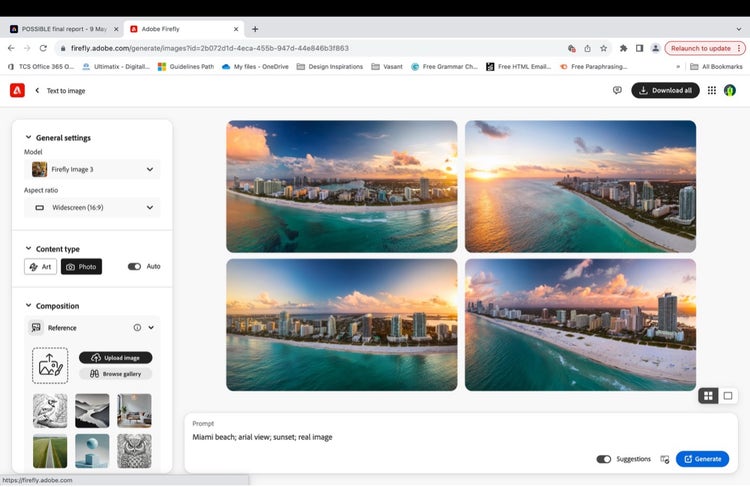Click the Generate button

(x=702, y=459)
